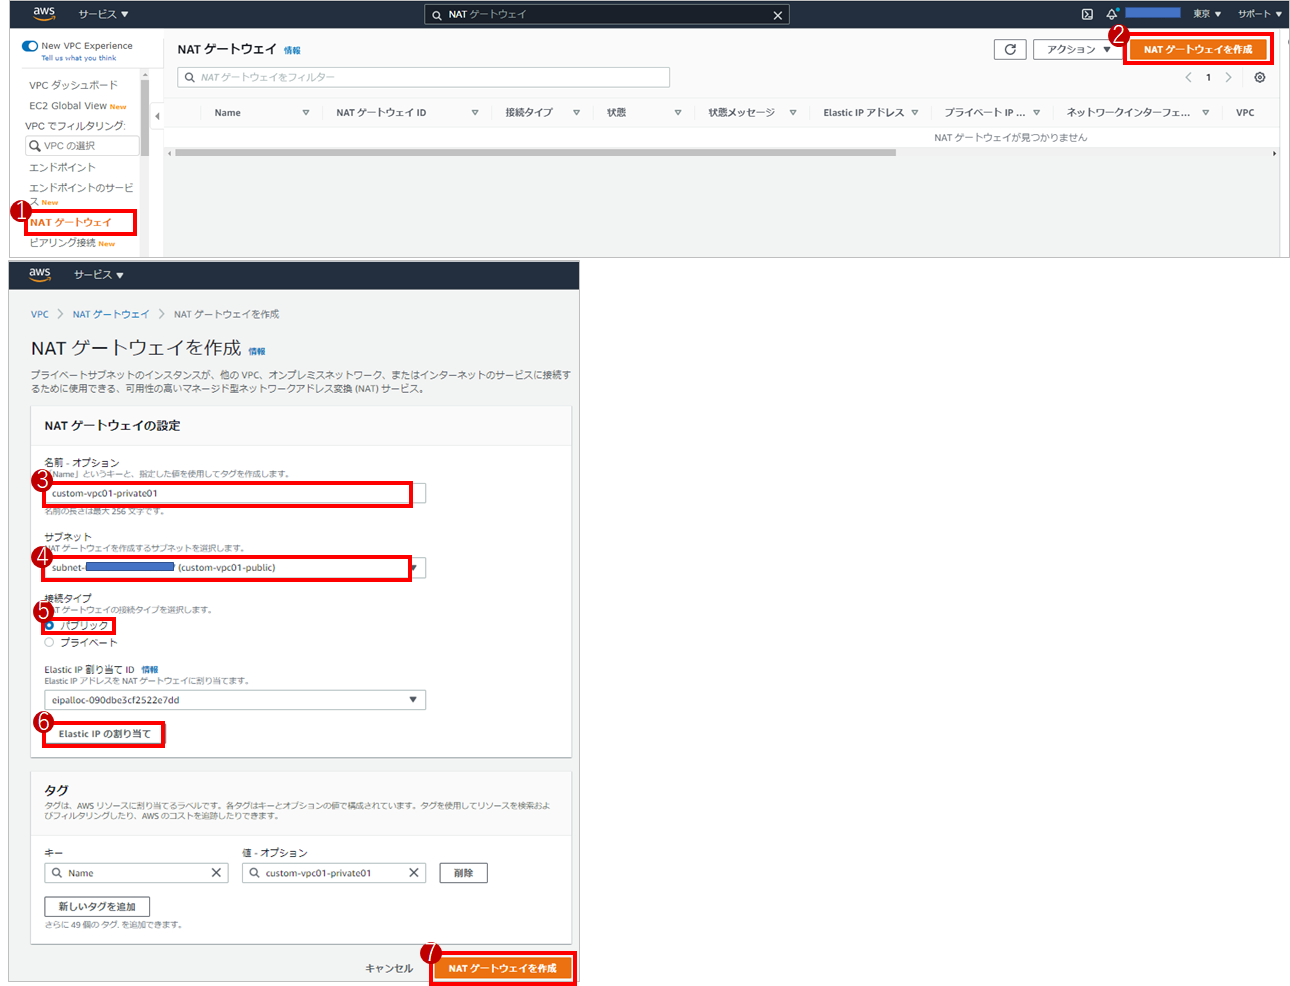1290x986 pixels.
Task: Select NAT ゲートウェイ in the sidebar
Action: tap(71, 222)
